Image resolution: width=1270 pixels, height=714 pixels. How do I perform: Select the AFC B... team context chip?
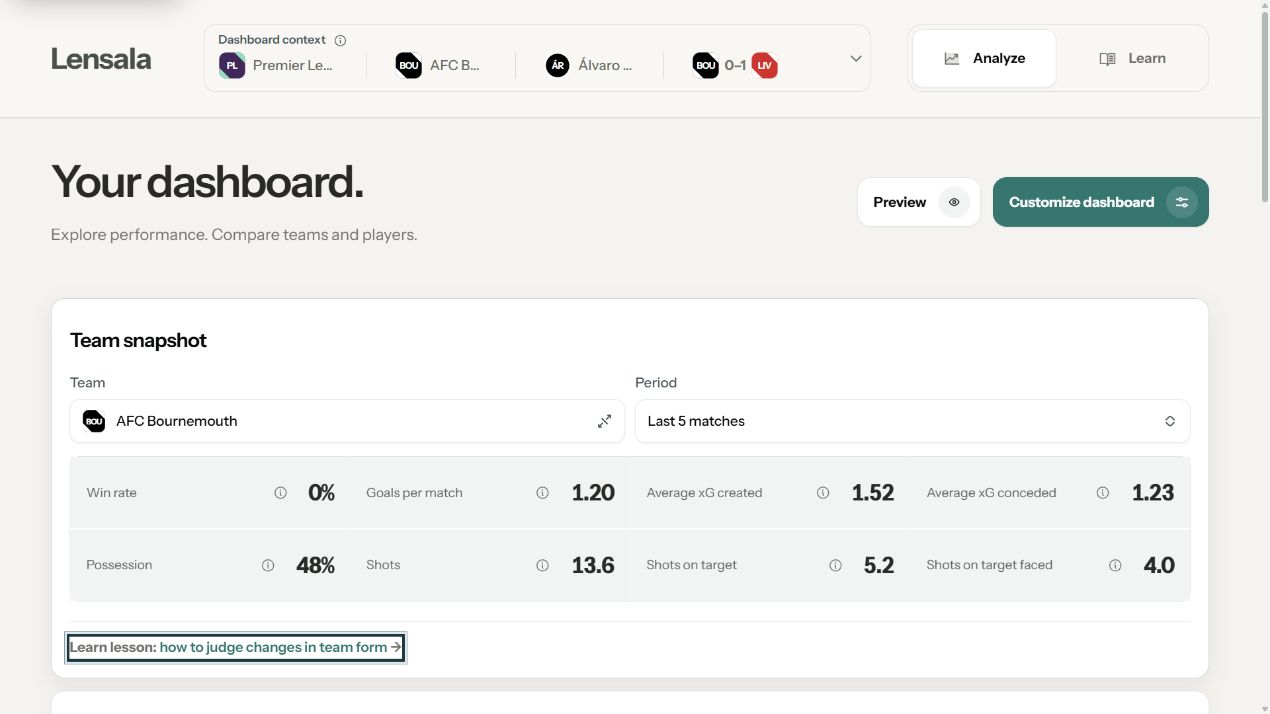pyautogui.click(x=437, y=66)
